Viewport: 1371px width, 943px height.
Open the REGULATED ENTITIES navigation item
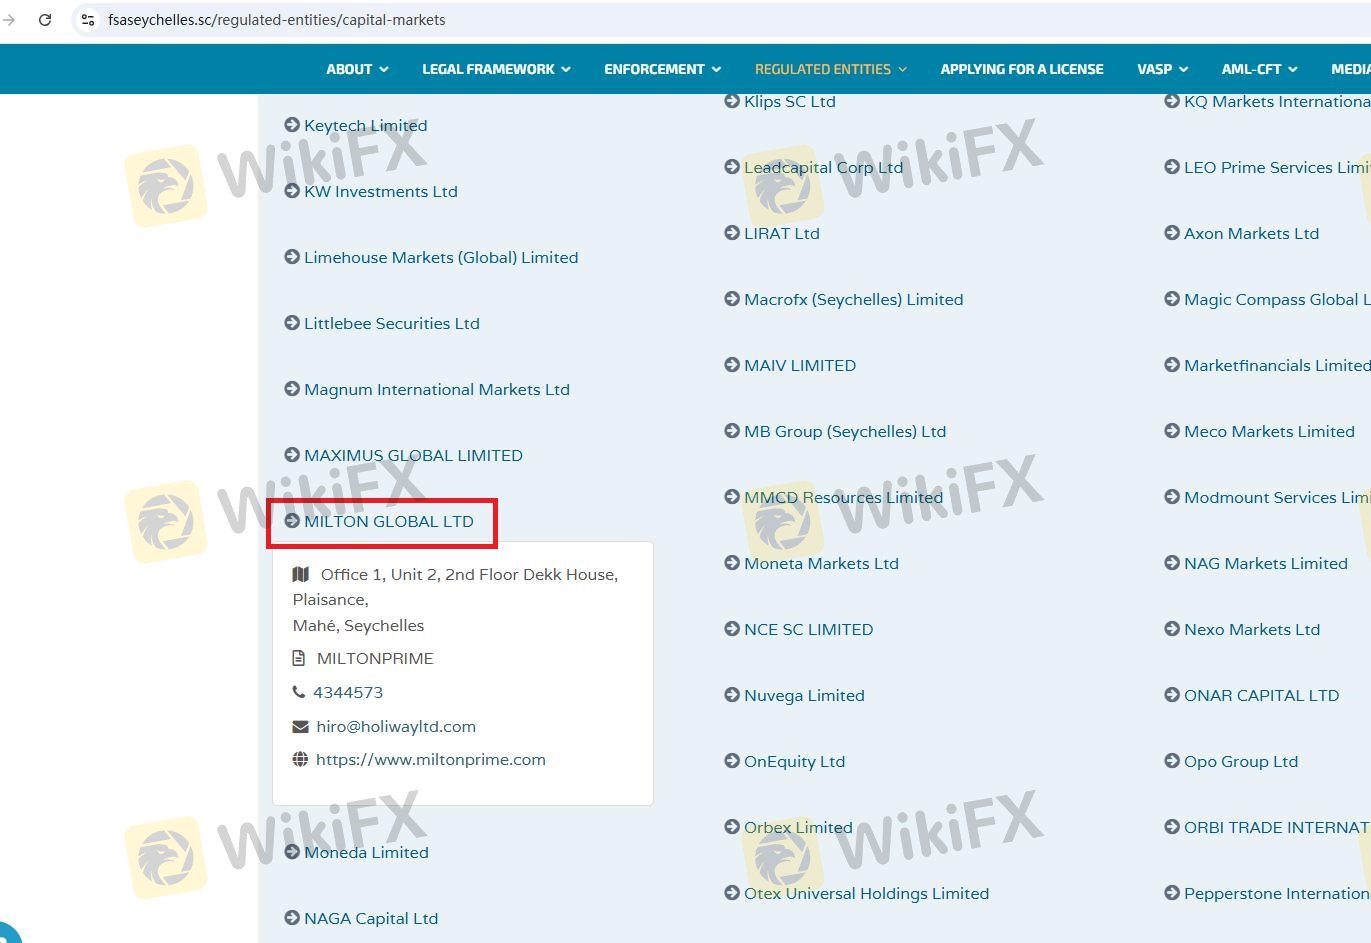point(823,69)
